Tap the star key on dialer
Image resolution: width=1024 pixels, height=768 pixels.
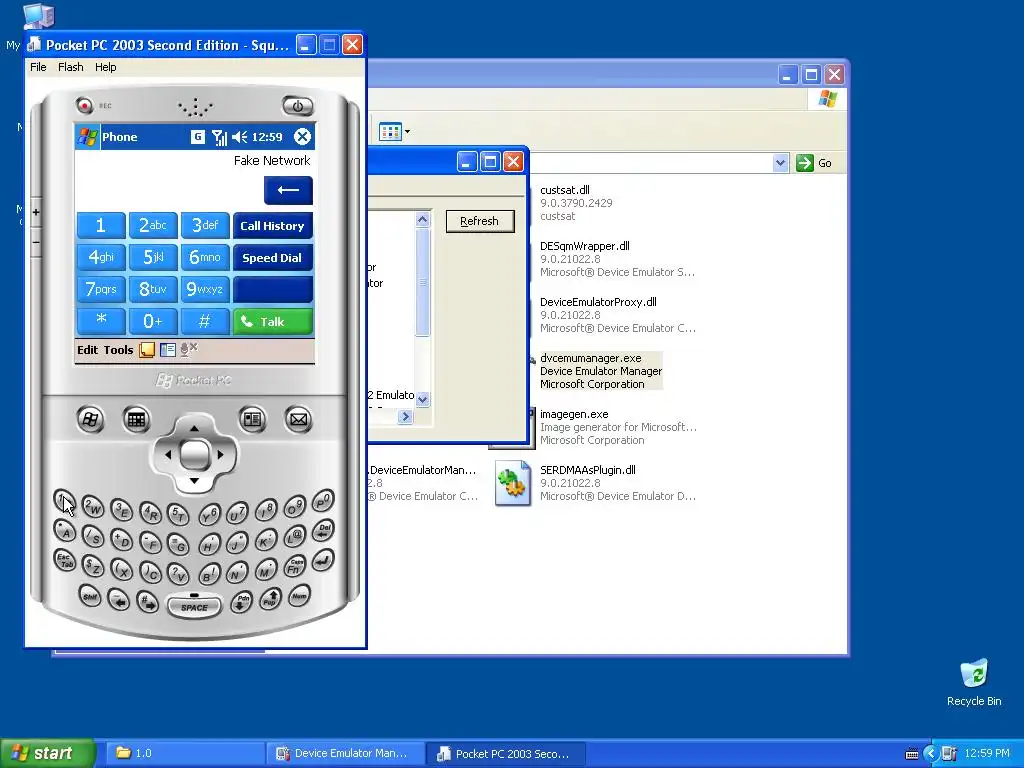pos(101,321)
